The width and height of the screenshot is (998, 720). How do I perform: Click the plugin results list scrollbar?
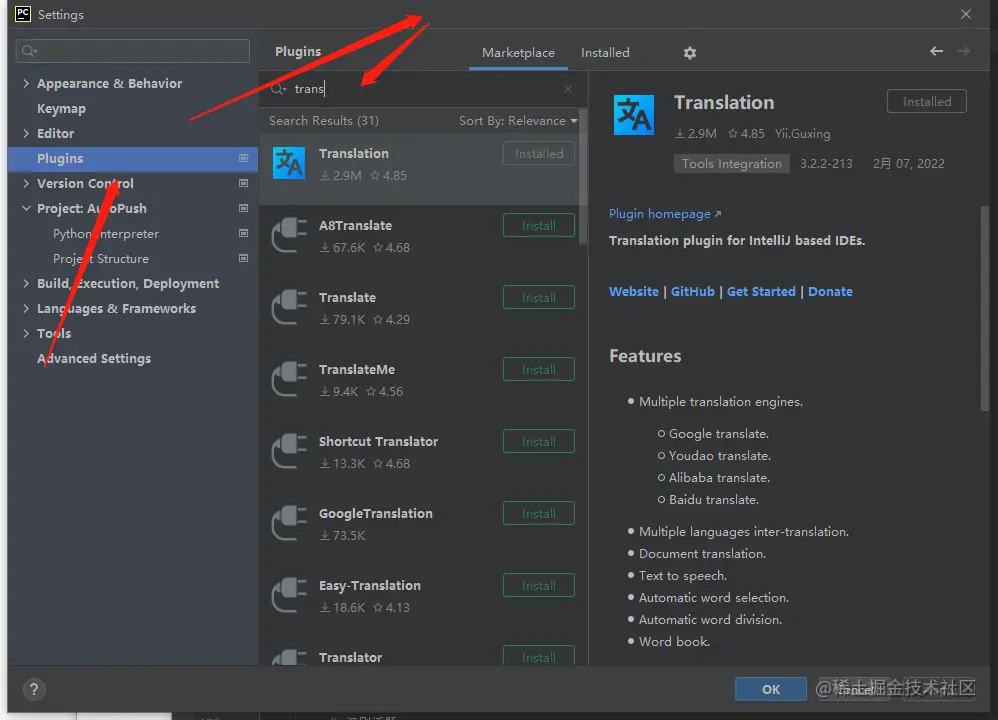pyautogui.click(x=582, y=178)
